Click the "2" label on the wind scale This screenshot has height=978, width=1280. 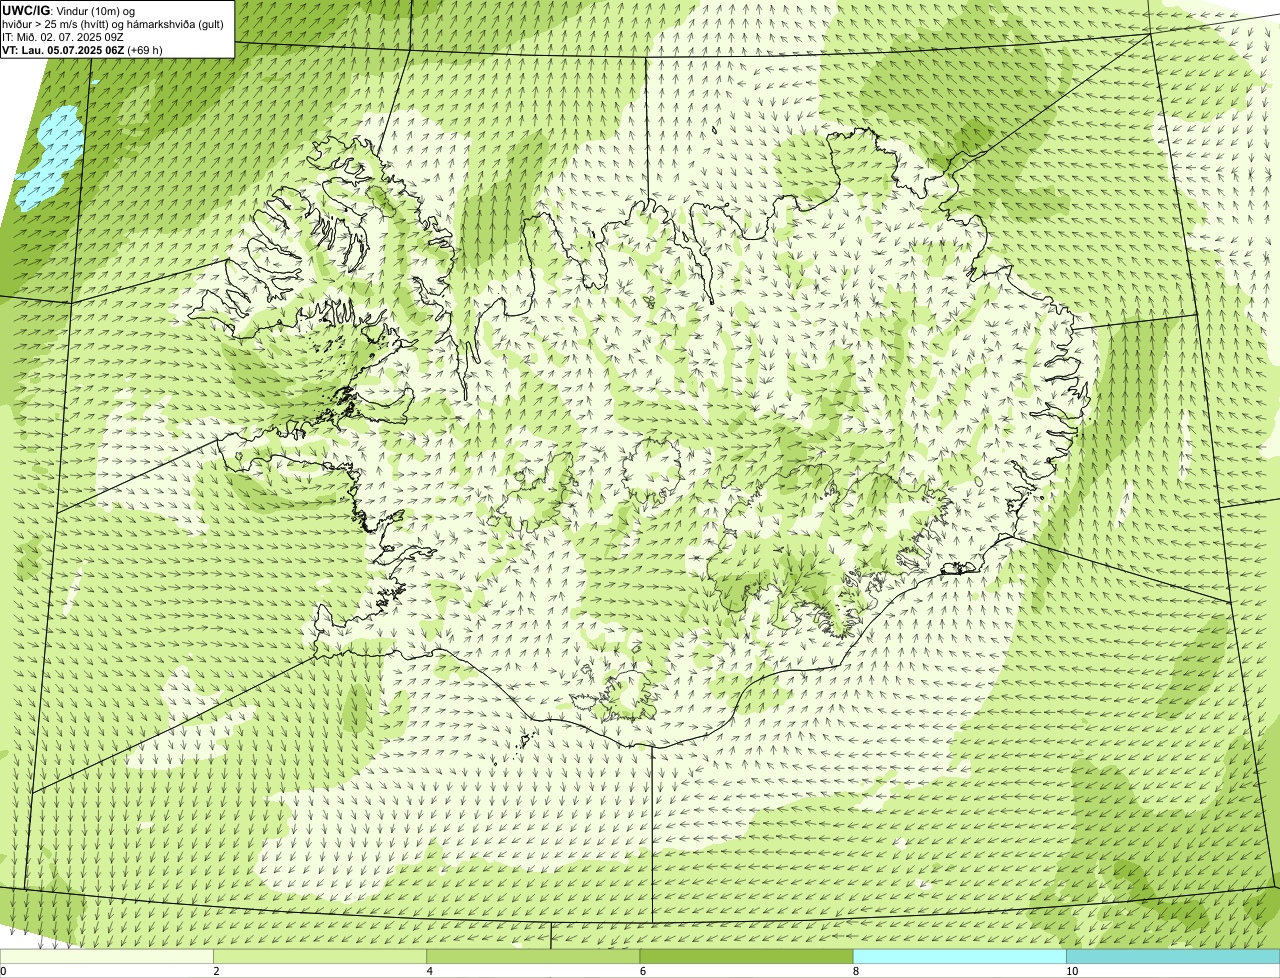216,971
